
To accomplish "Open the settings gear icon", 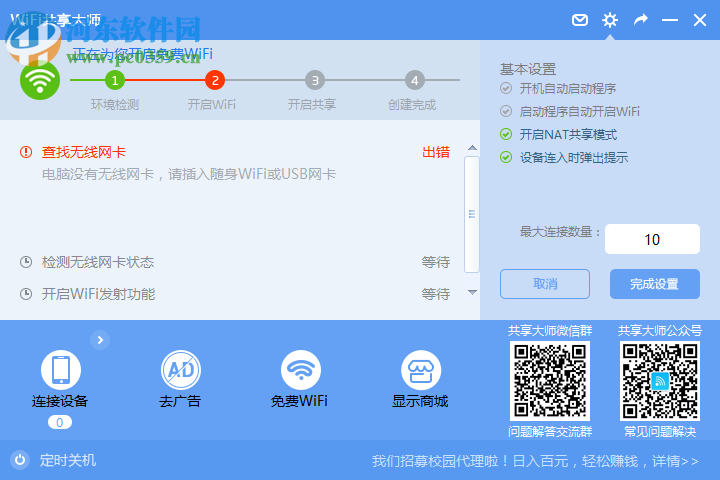I will coord(610,20).
